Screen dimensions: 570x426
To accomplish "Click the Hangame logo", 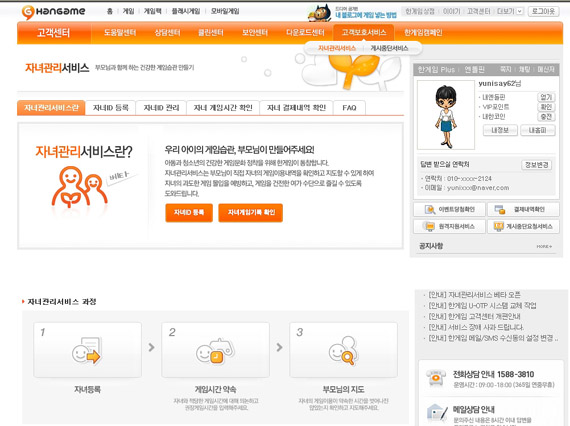I will pyautogui.click(x=53, y=12).
